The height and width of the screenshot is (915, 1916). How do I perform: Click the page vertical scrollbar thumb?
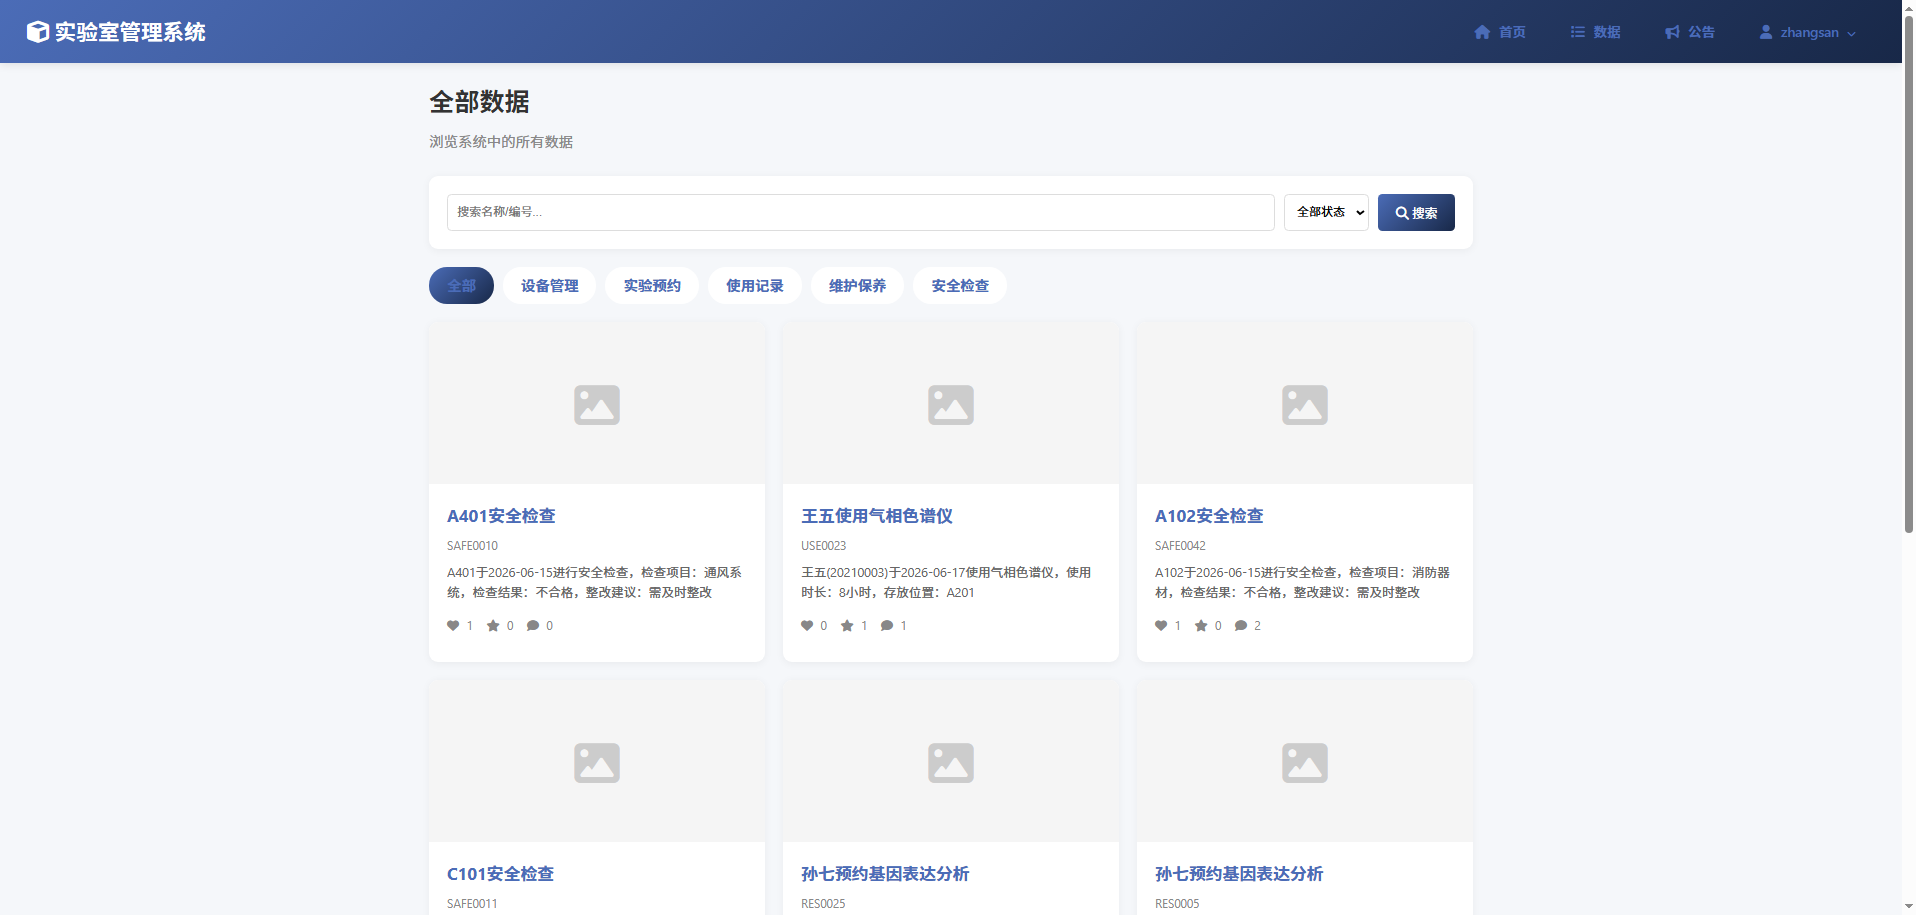click(x=1909, y=275)
